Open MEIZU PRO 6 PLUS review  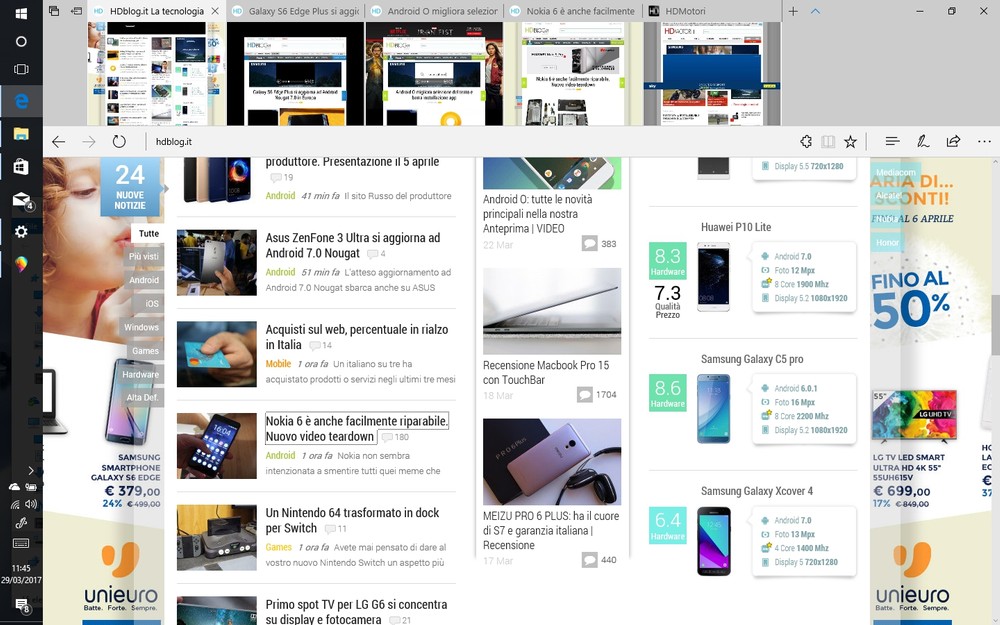[551, 530]
